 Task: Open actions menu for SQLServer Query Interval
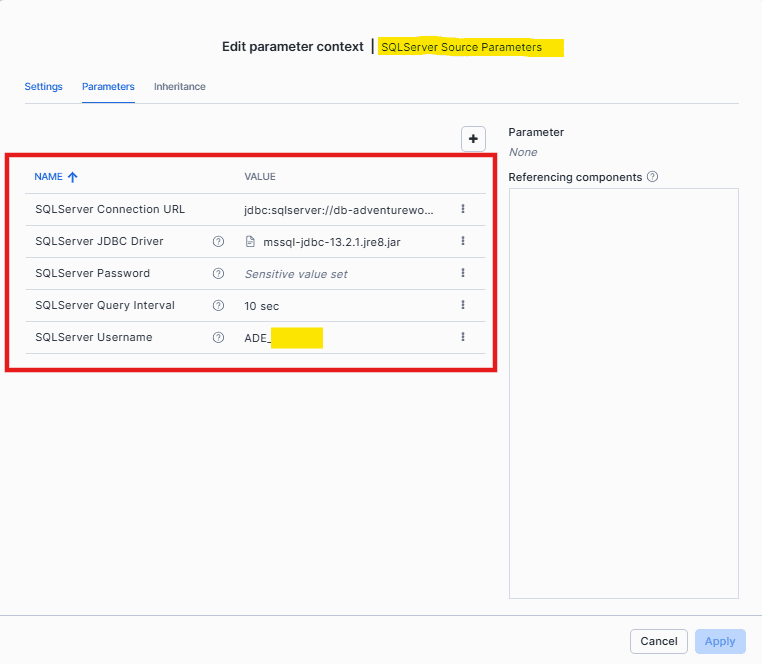click(463, 305)
